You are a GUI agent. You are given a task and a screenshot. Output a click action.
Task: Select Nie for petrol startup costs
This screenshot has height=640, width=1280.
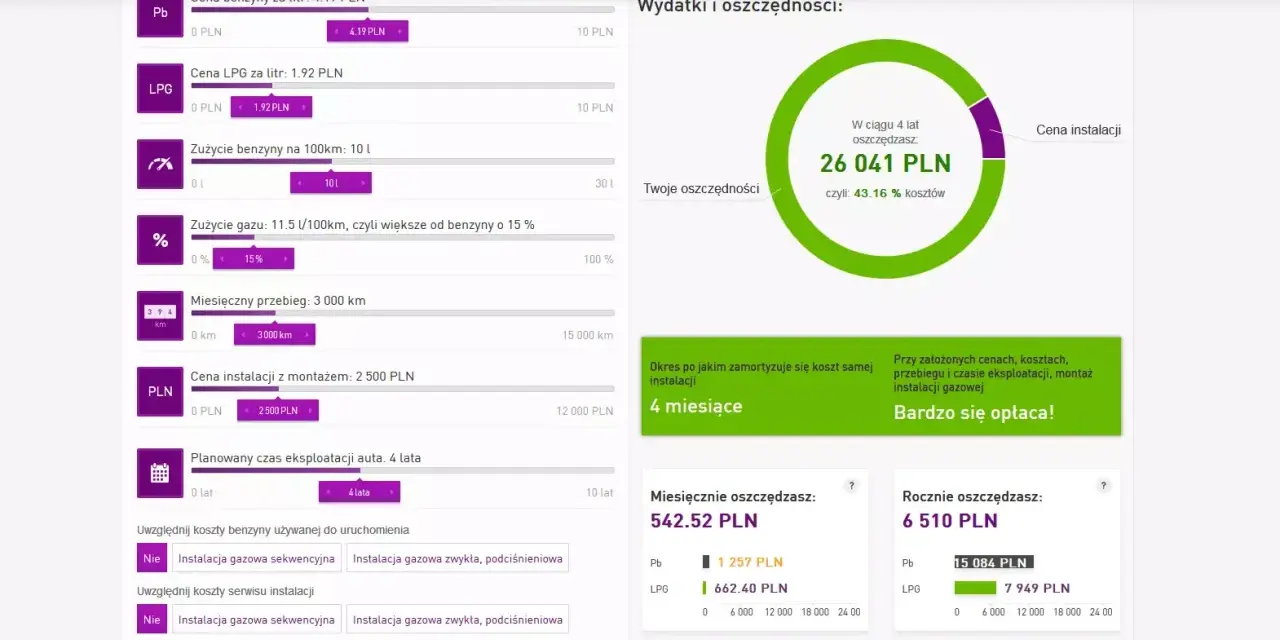[x=152, y=558]
